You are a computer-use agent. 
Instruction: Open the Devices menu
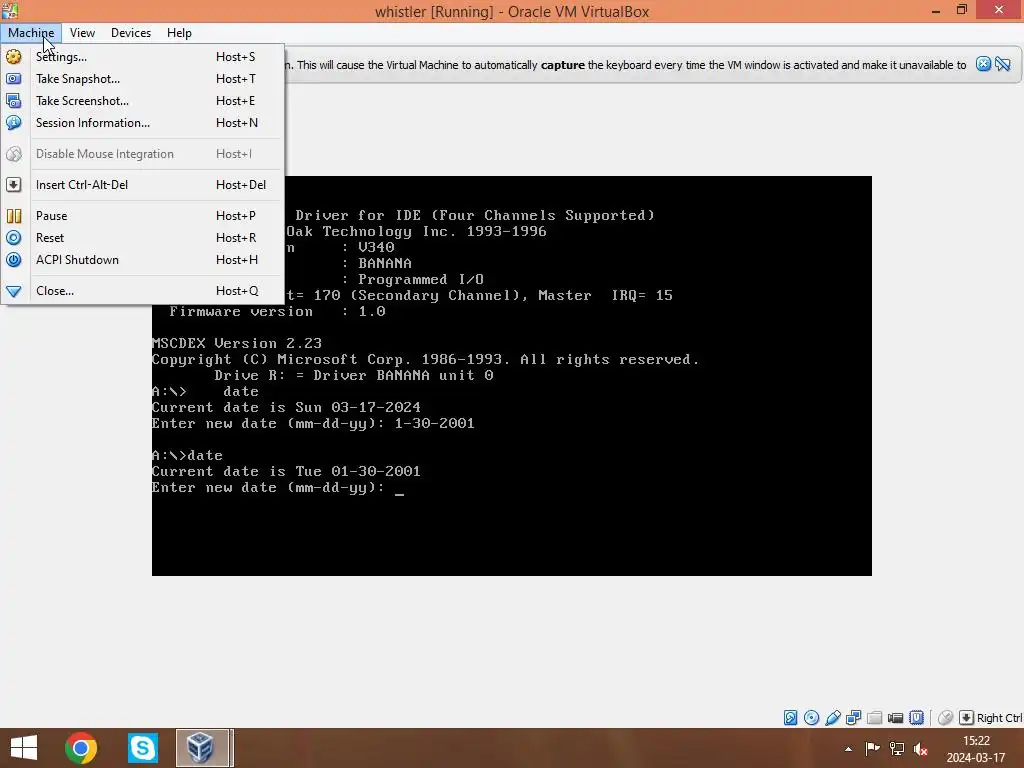131,33
